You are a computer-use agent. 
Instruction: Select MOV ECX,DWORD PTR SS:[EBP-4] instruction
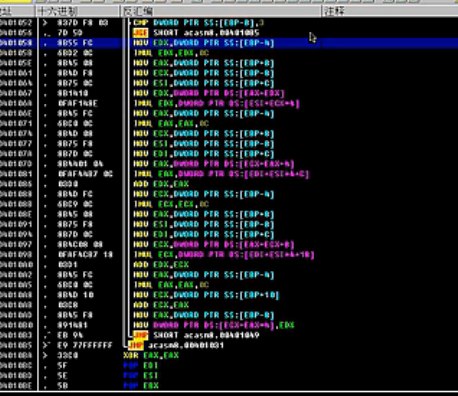point(204,194)
